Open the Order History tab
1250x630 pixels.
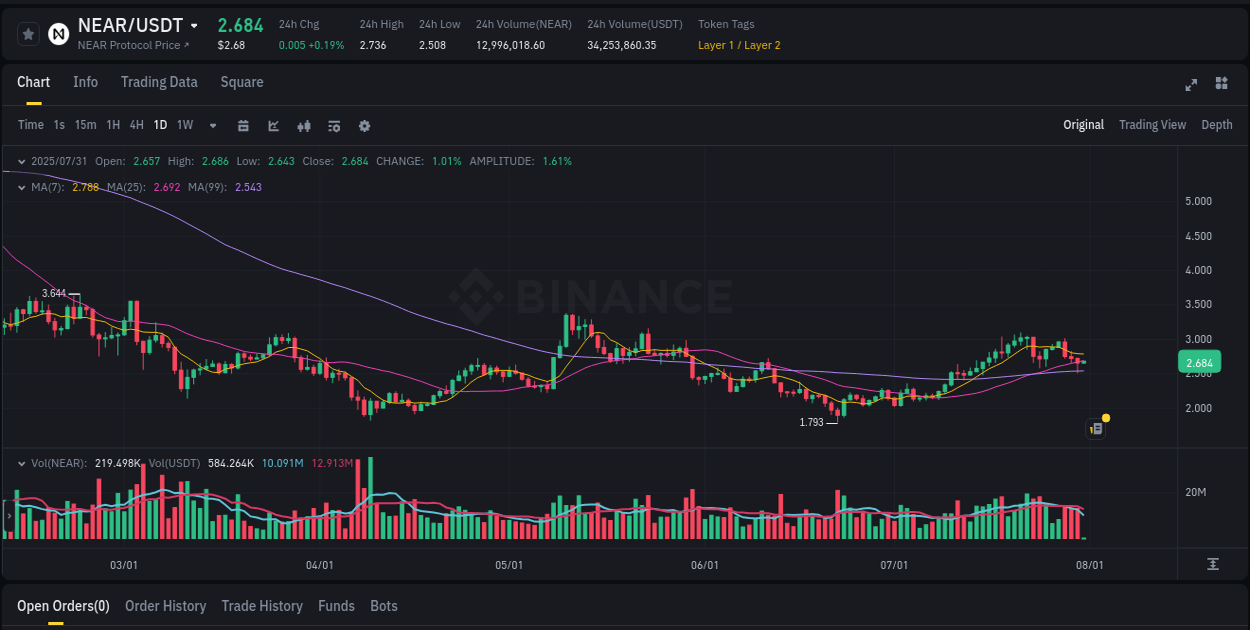(x=165, y=606)
